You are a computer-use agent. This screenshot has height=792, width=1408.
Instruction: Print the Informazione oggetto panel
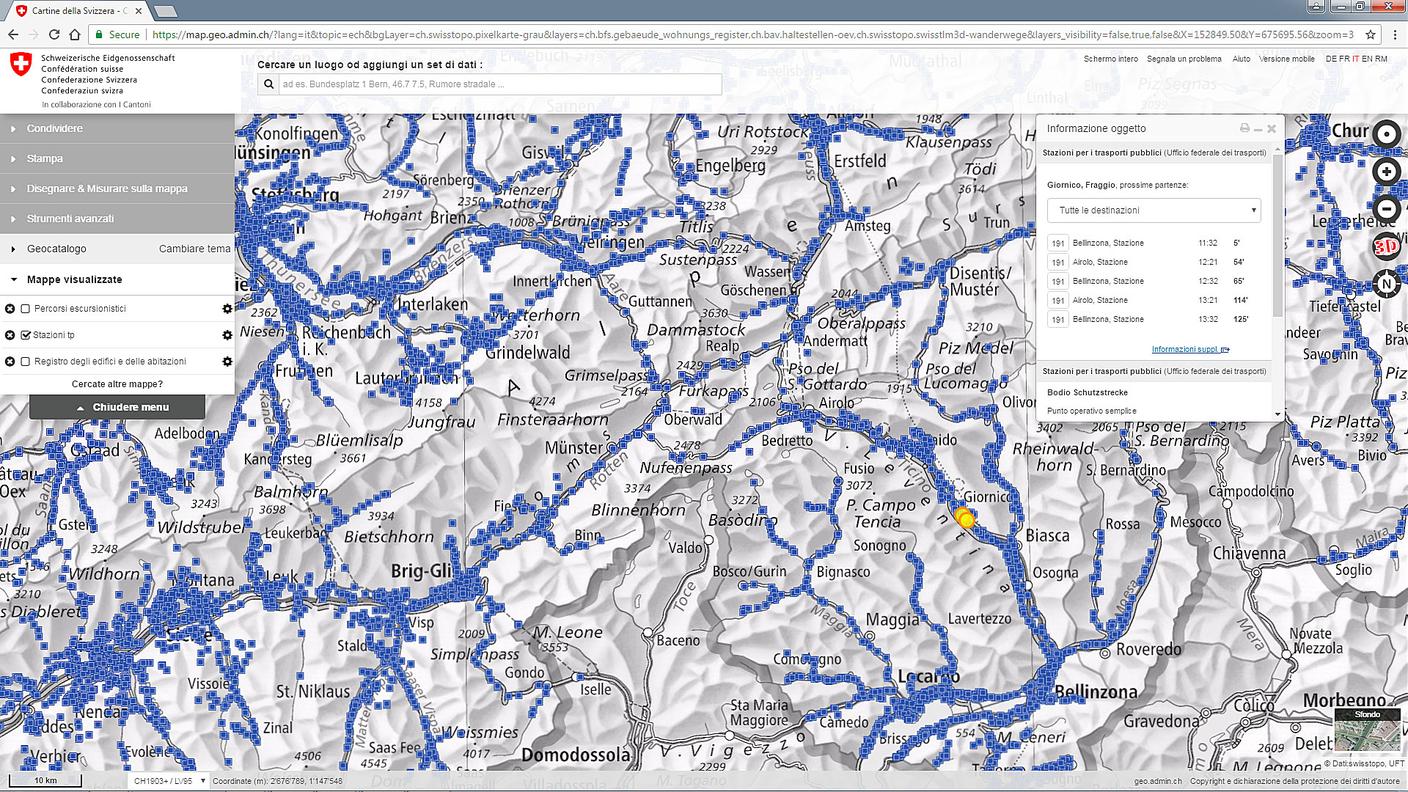tap(1244, 128)
